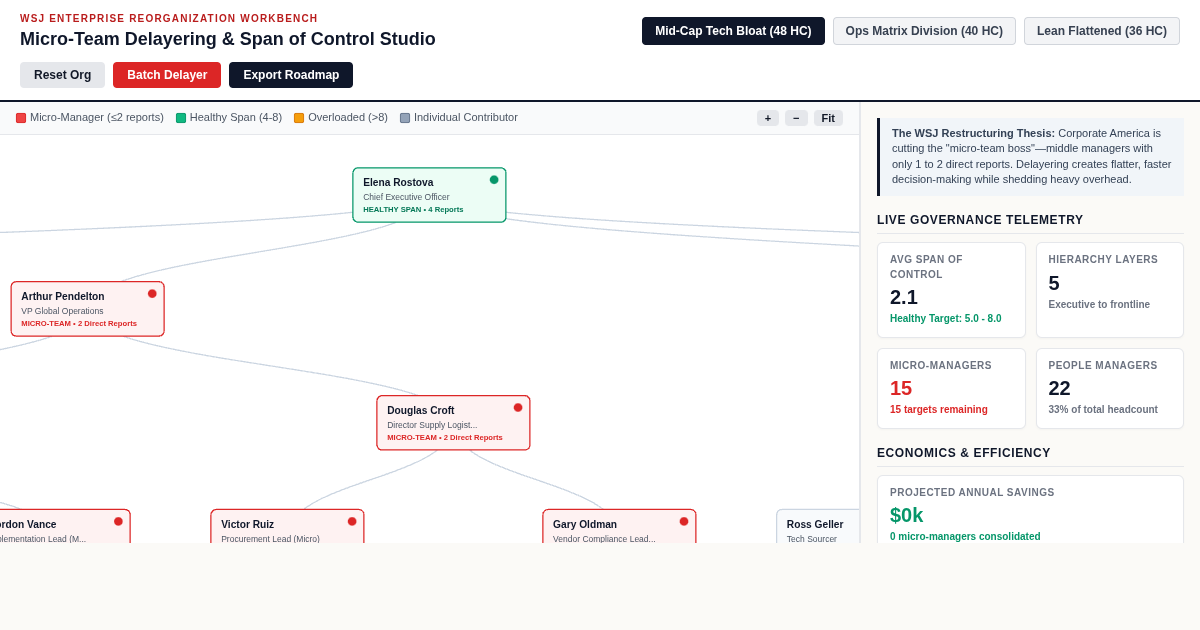Open the Gary Oldman Vendor Compliance card

(x=619, y=527)
